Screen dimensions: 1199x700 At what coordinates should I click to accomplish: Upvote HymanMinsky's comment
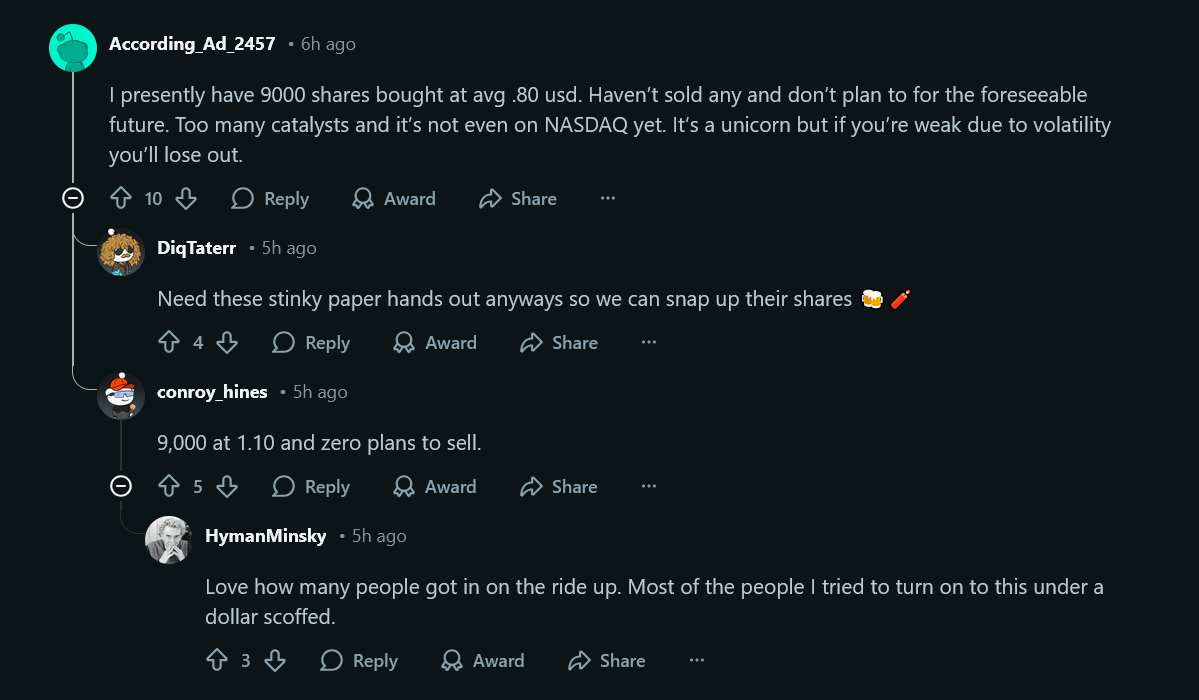coord(217,660)
